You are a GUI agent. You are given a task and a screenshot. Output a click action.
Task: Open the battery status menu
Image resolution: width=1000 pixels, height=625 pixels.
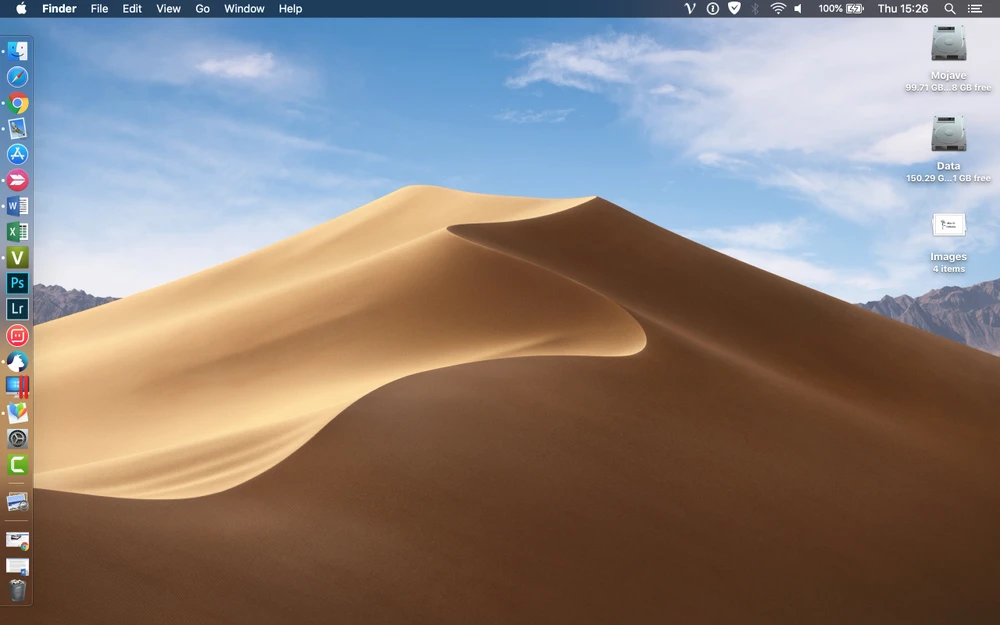point(854,9)
